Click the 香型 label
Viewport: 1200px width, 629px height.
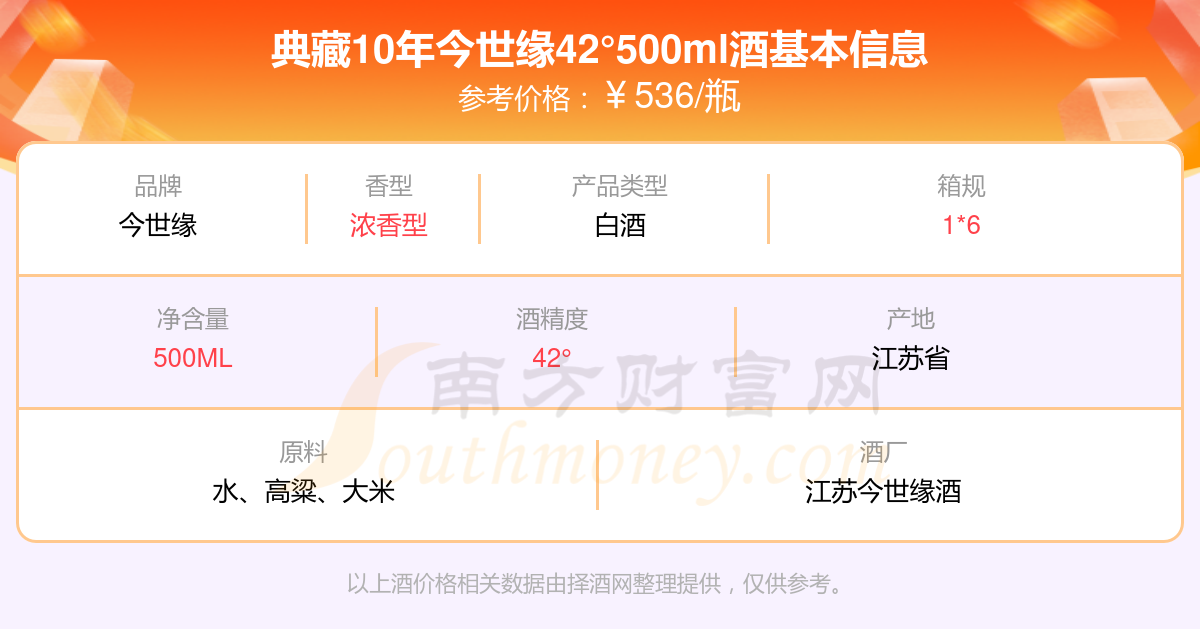click(x=389, y=186)
